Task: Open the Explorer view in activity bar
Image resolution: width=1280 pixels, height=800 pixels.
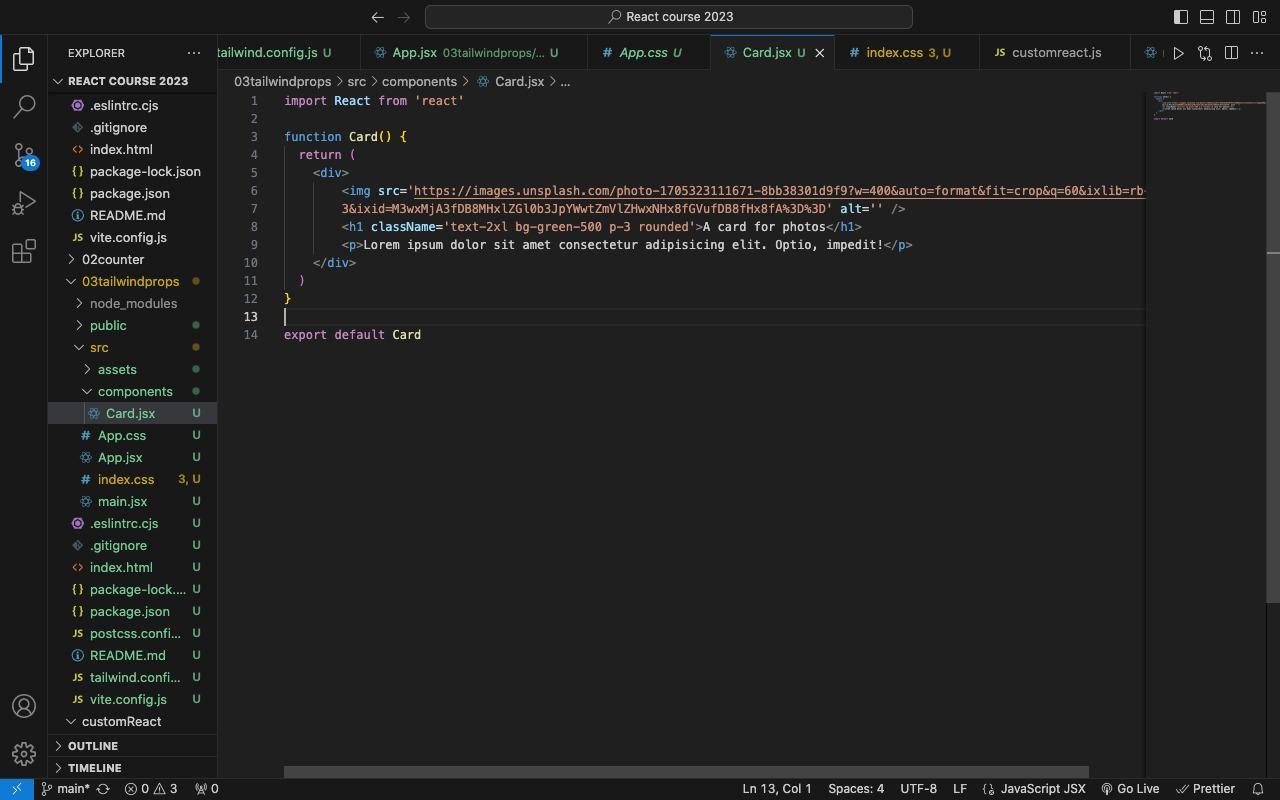Action: click(24, 59)
